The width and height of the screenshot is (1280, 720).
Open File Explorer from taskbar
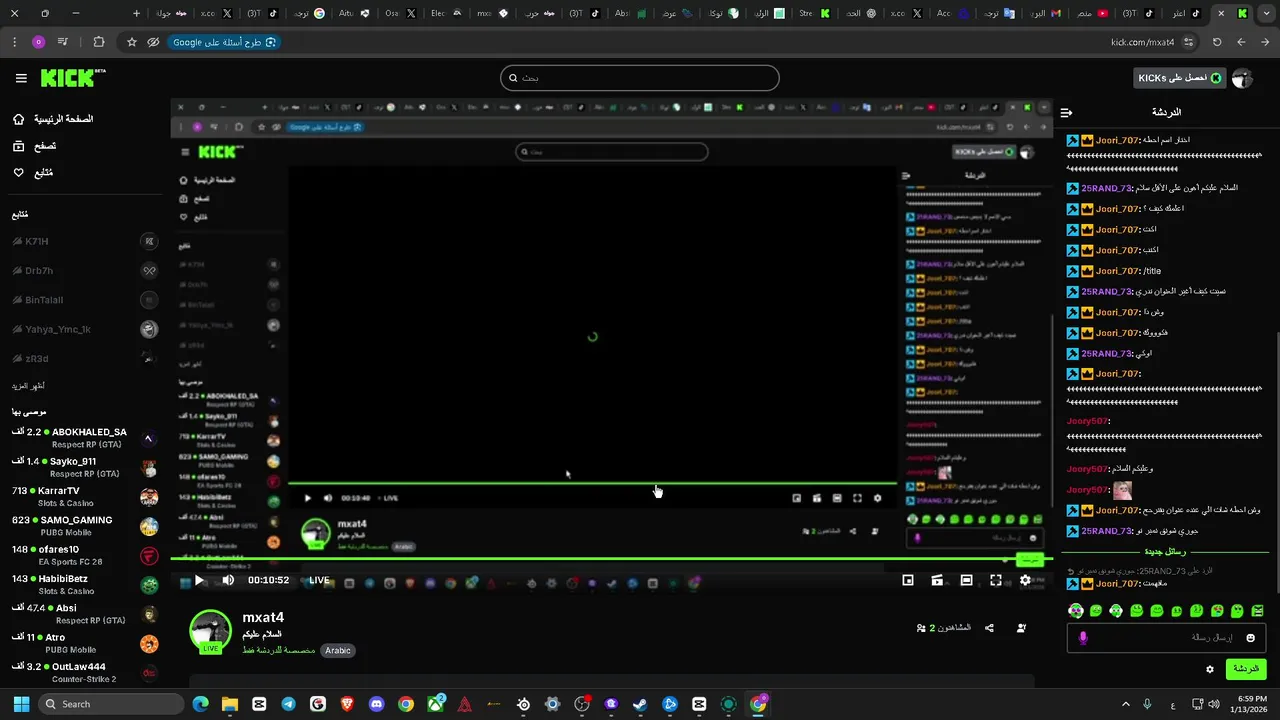click(230, 704)
